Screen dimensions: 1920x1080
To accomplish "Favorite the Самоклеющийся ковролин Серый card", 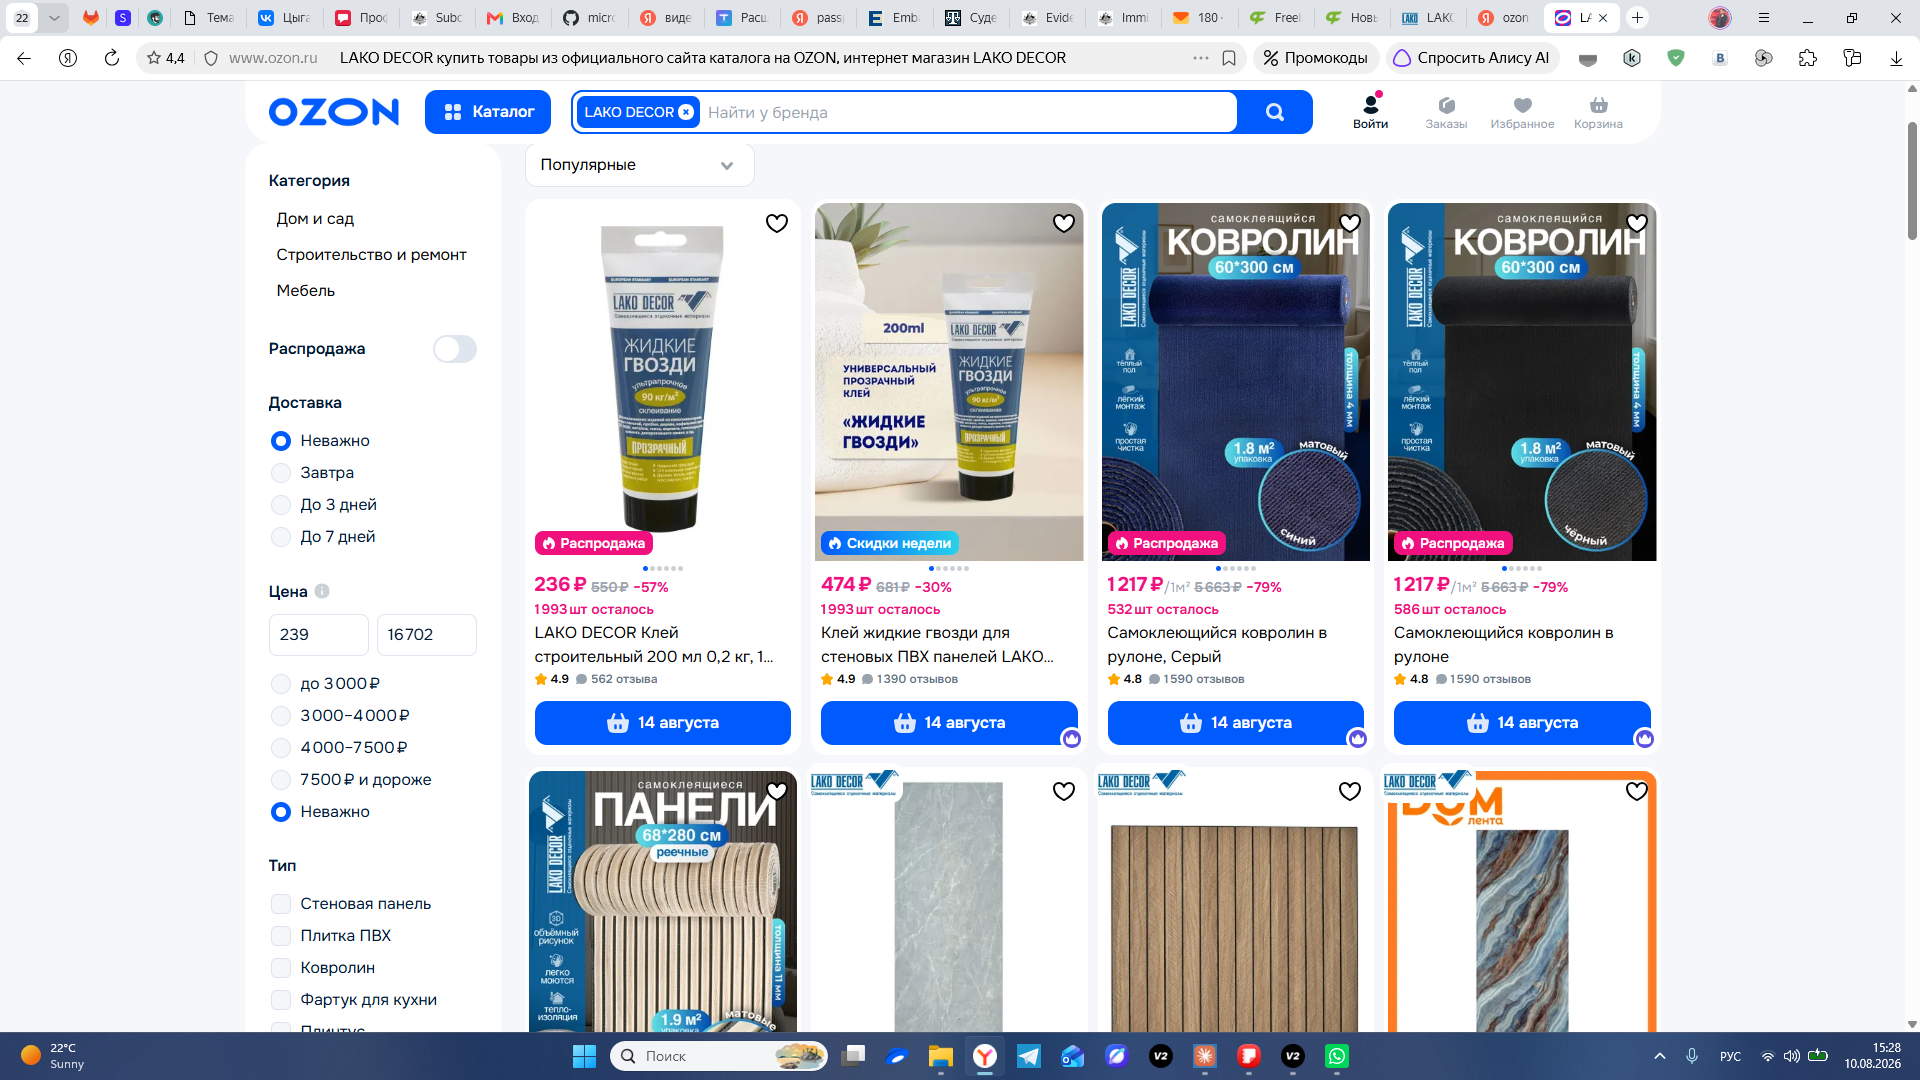I will click(1350, 223).
